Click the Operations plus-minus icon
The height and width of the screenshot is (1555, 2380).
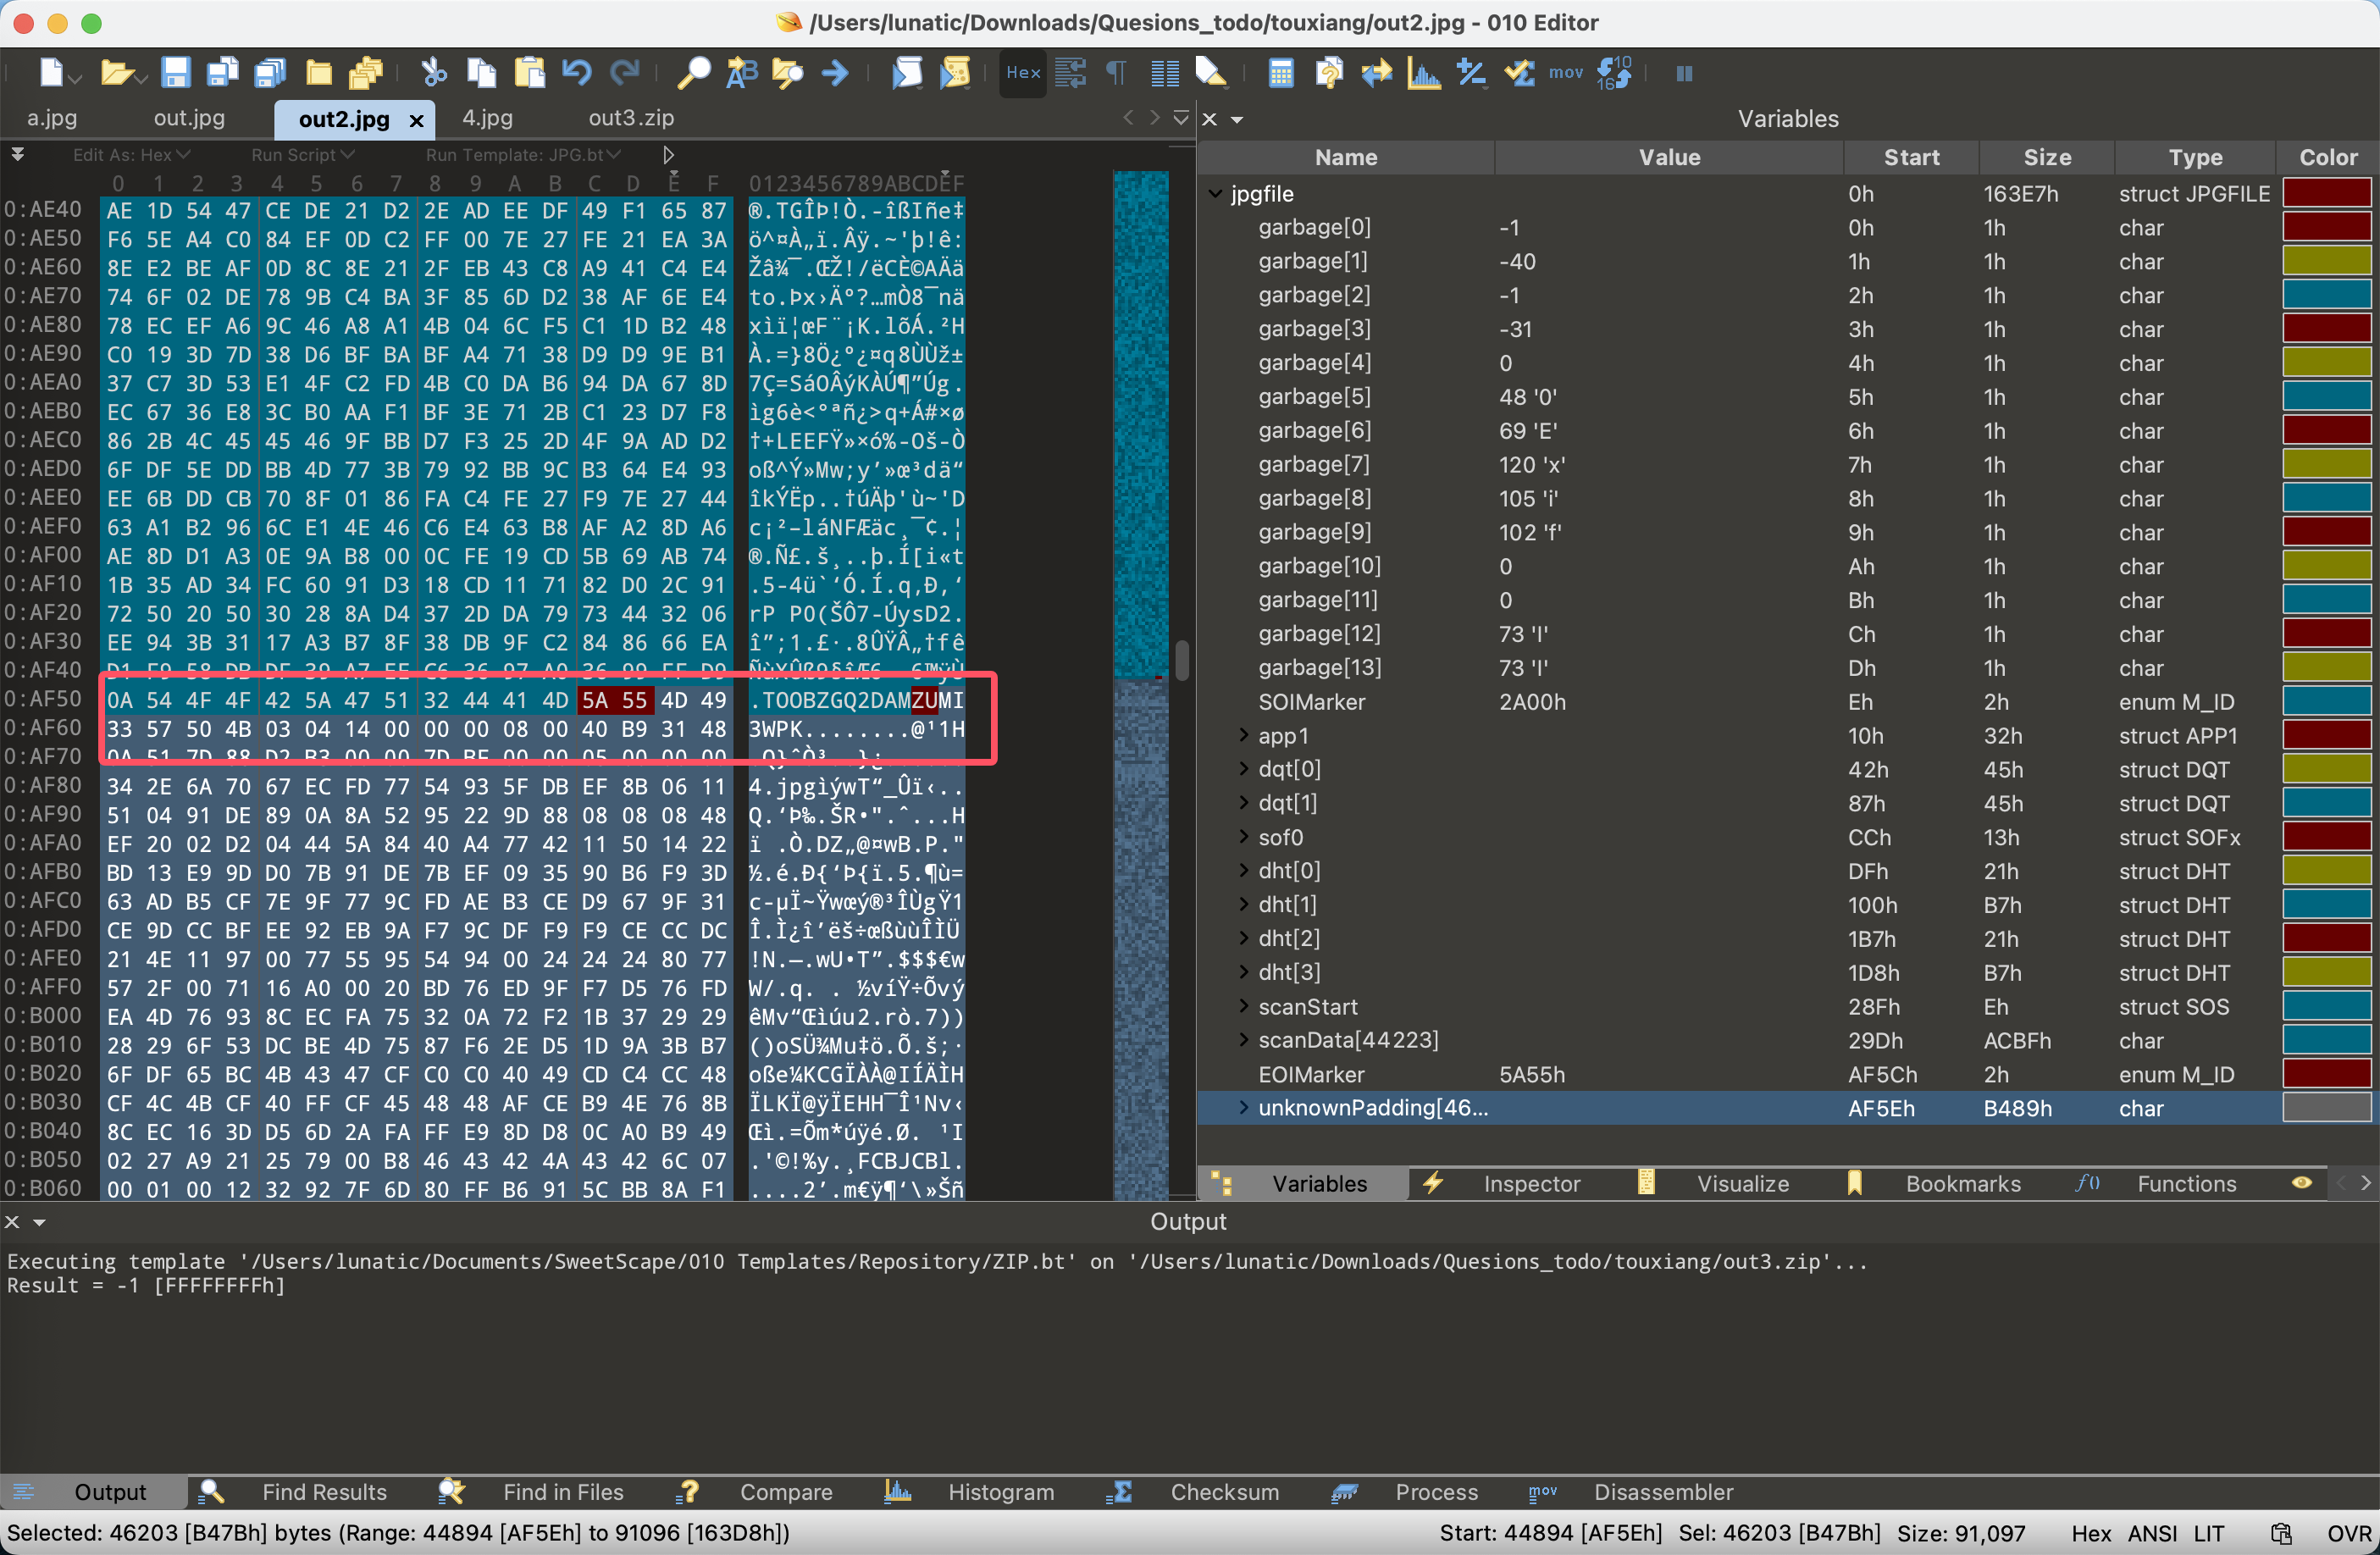coord(1471,72)
